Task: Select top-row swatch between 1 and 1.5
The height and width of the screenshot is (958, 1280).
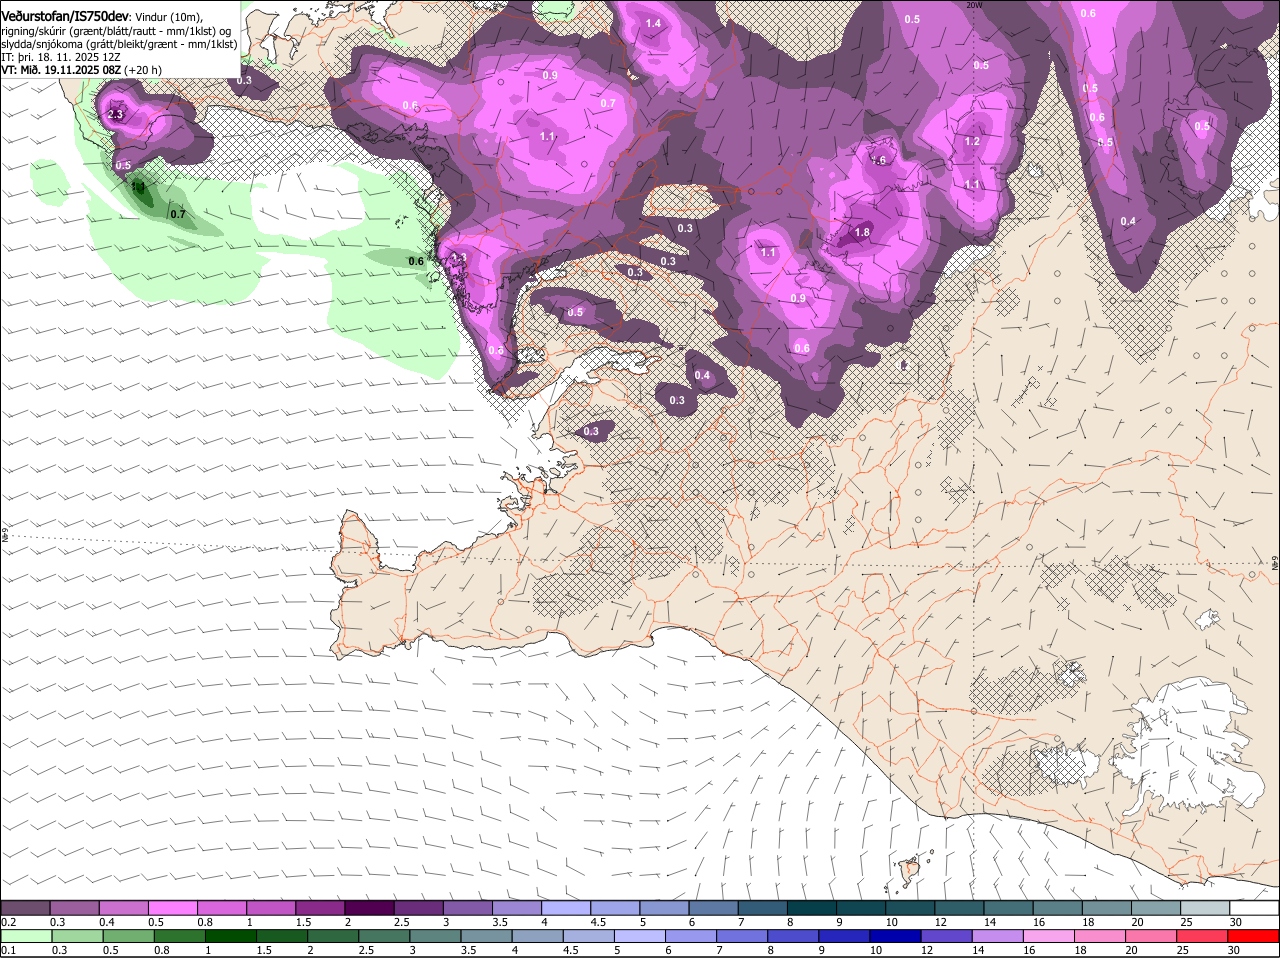Action: pyautogui.click(x=272, y=907)
